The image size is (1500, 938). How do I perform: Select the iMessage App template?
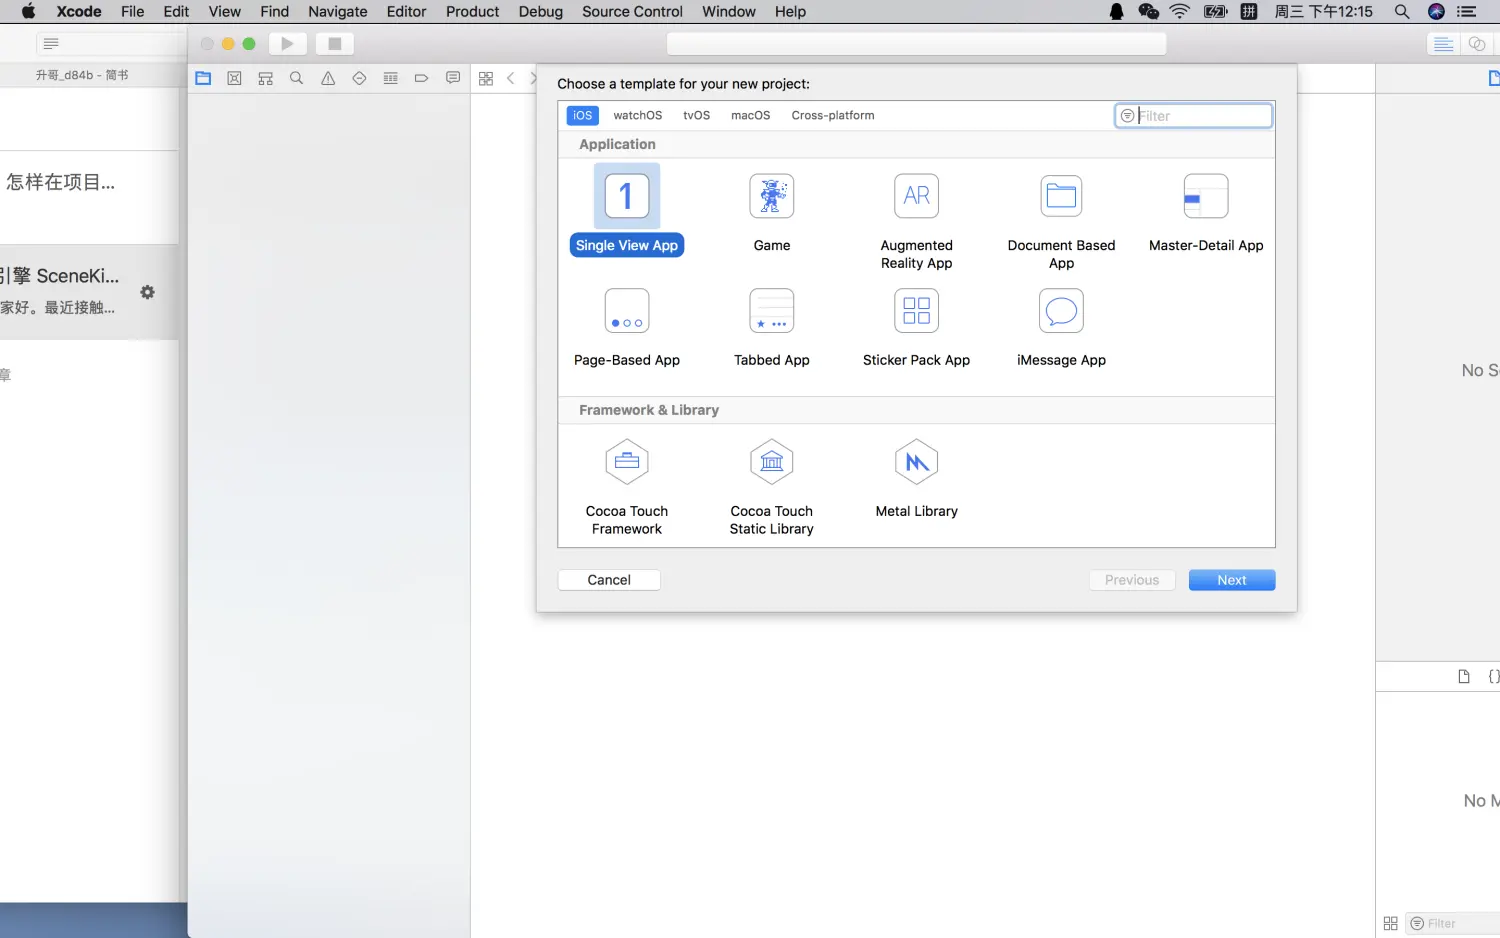click(1061, 328)
